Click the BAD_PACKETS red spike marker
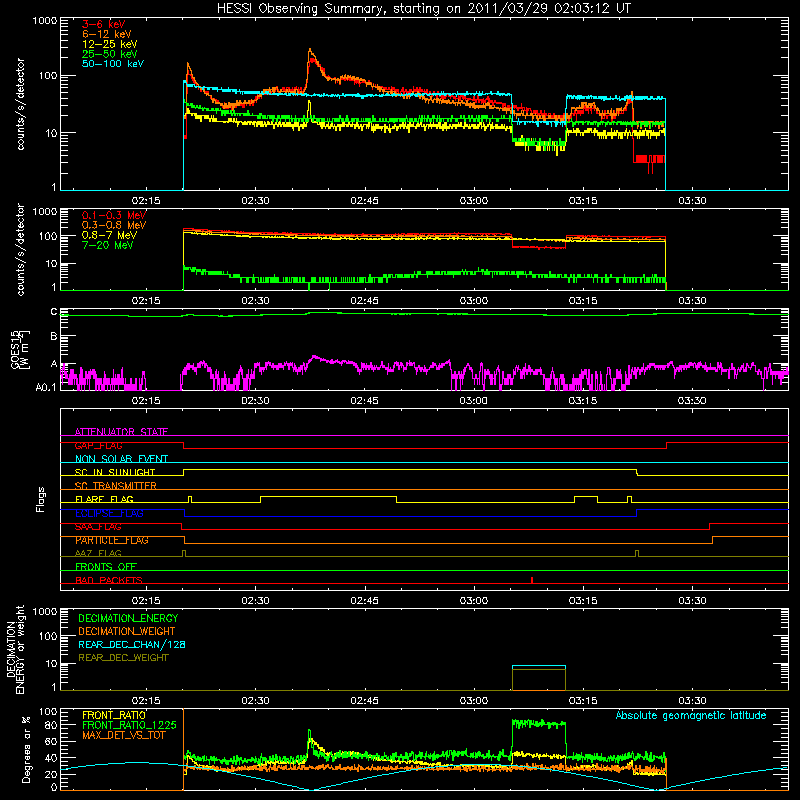Image resolution: width=800 pixels, height=800 pixels. coord(532,580)
